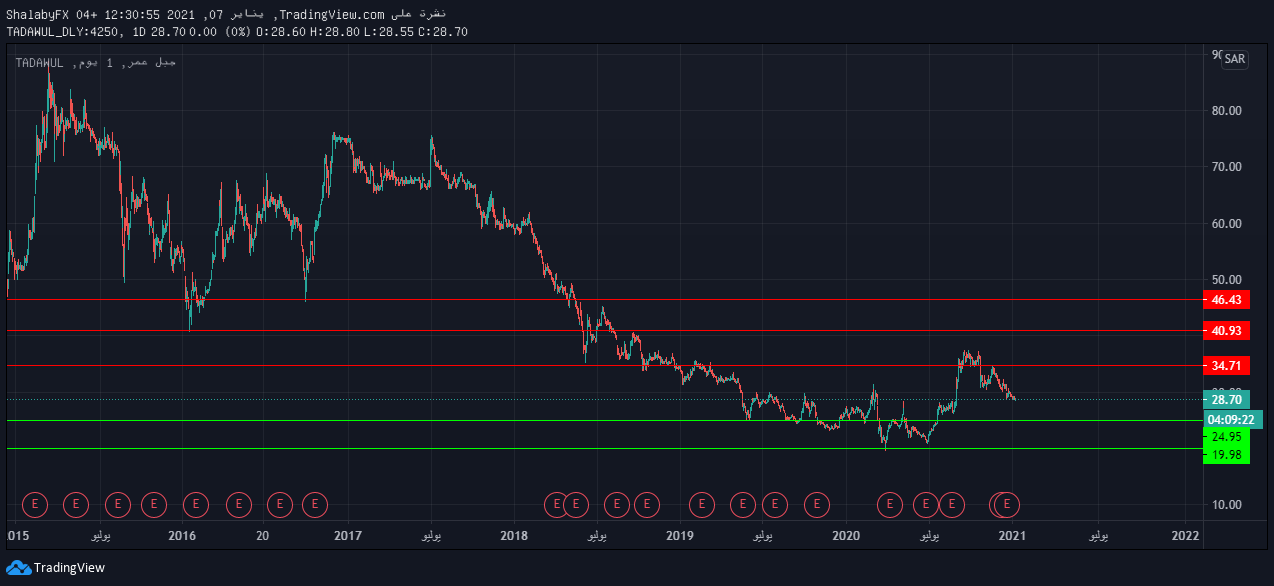Select the red 46.43 price label
This screenshot has height=586, width=1274.
[1226, 300]
